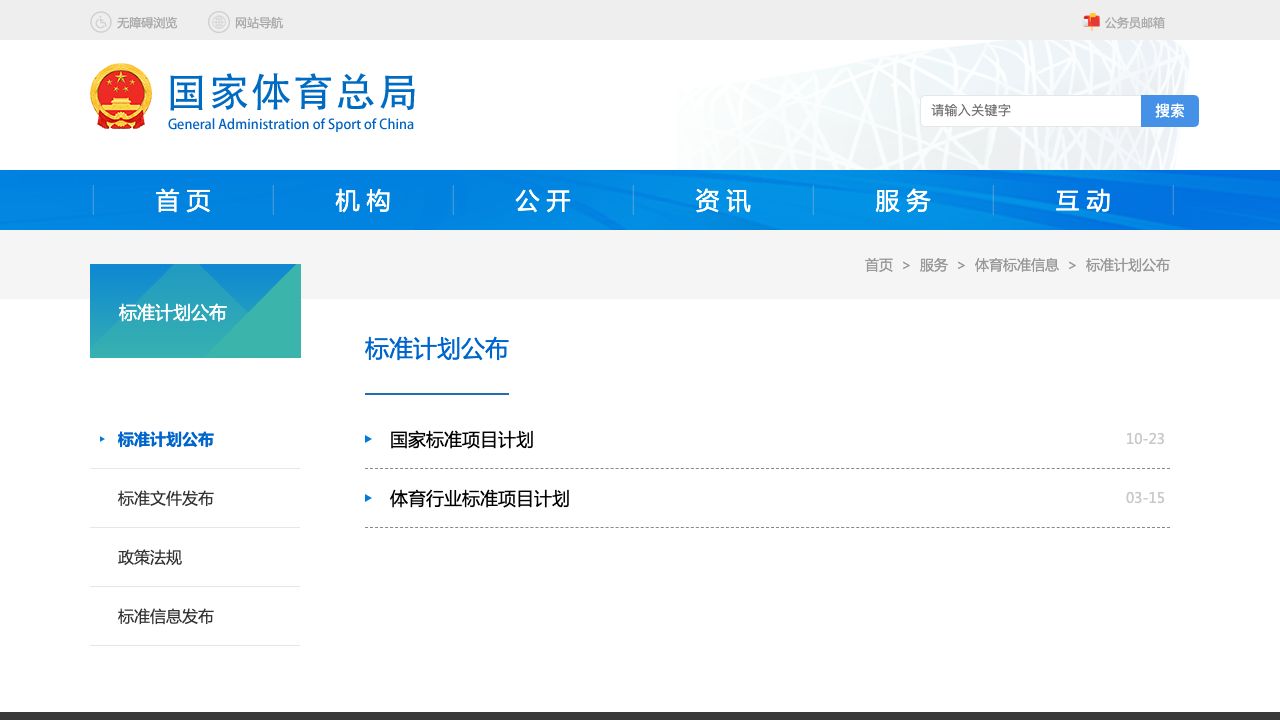Select 资讯 in the navigation bar
The image size is (1280, 720).
723,201
